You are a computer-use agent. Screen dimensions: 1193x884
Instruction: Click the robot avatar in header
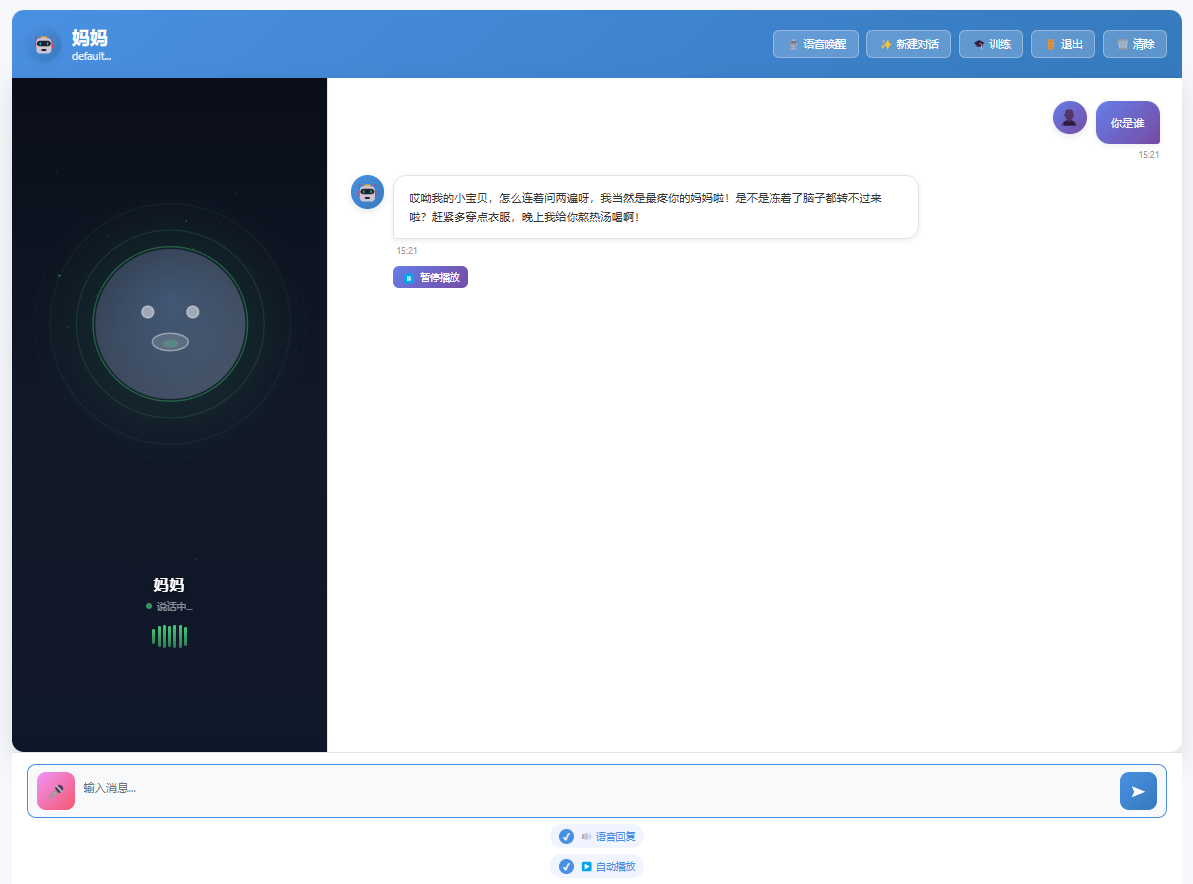pyautogui.click(x=44, y=45)
